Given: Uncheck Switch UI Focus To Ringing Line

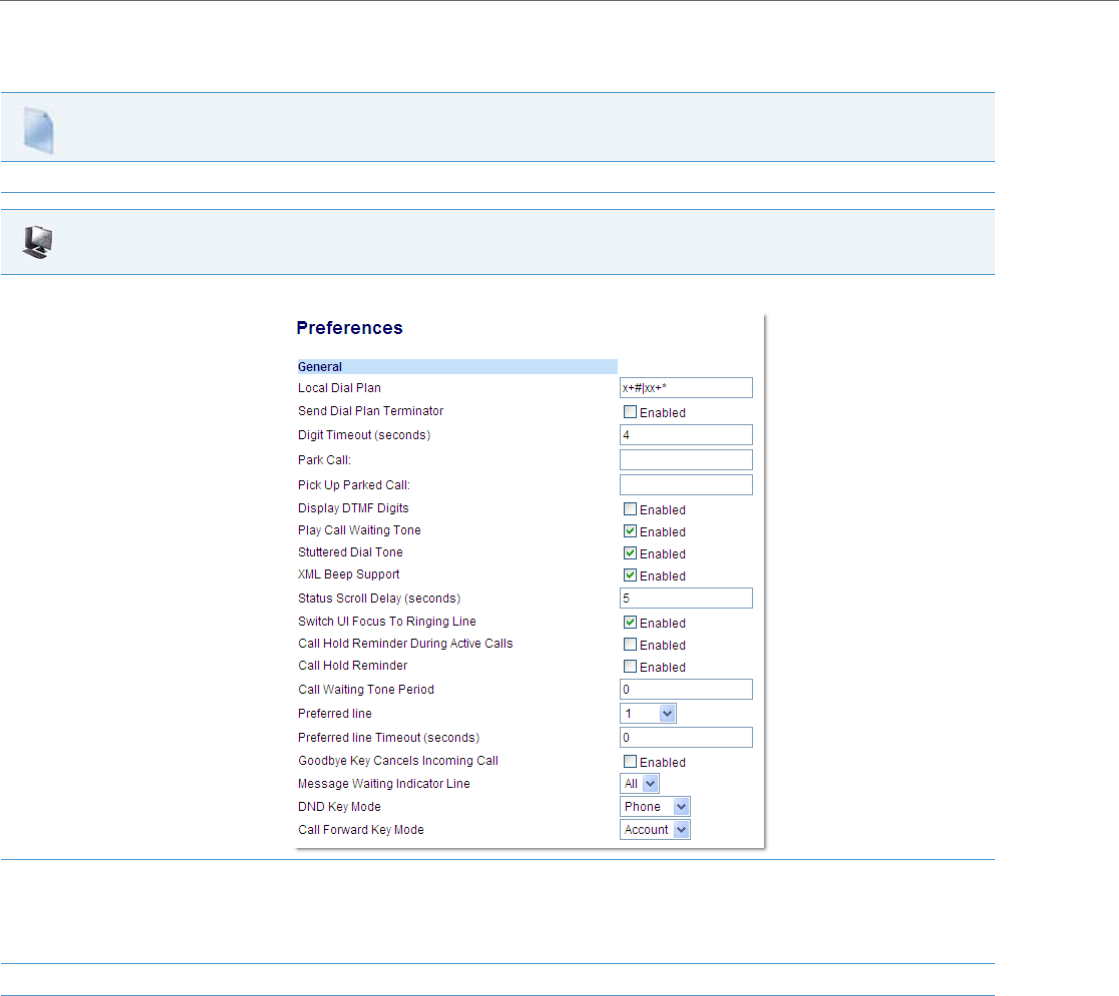Looking at the screenshot, I should [630, 622].
